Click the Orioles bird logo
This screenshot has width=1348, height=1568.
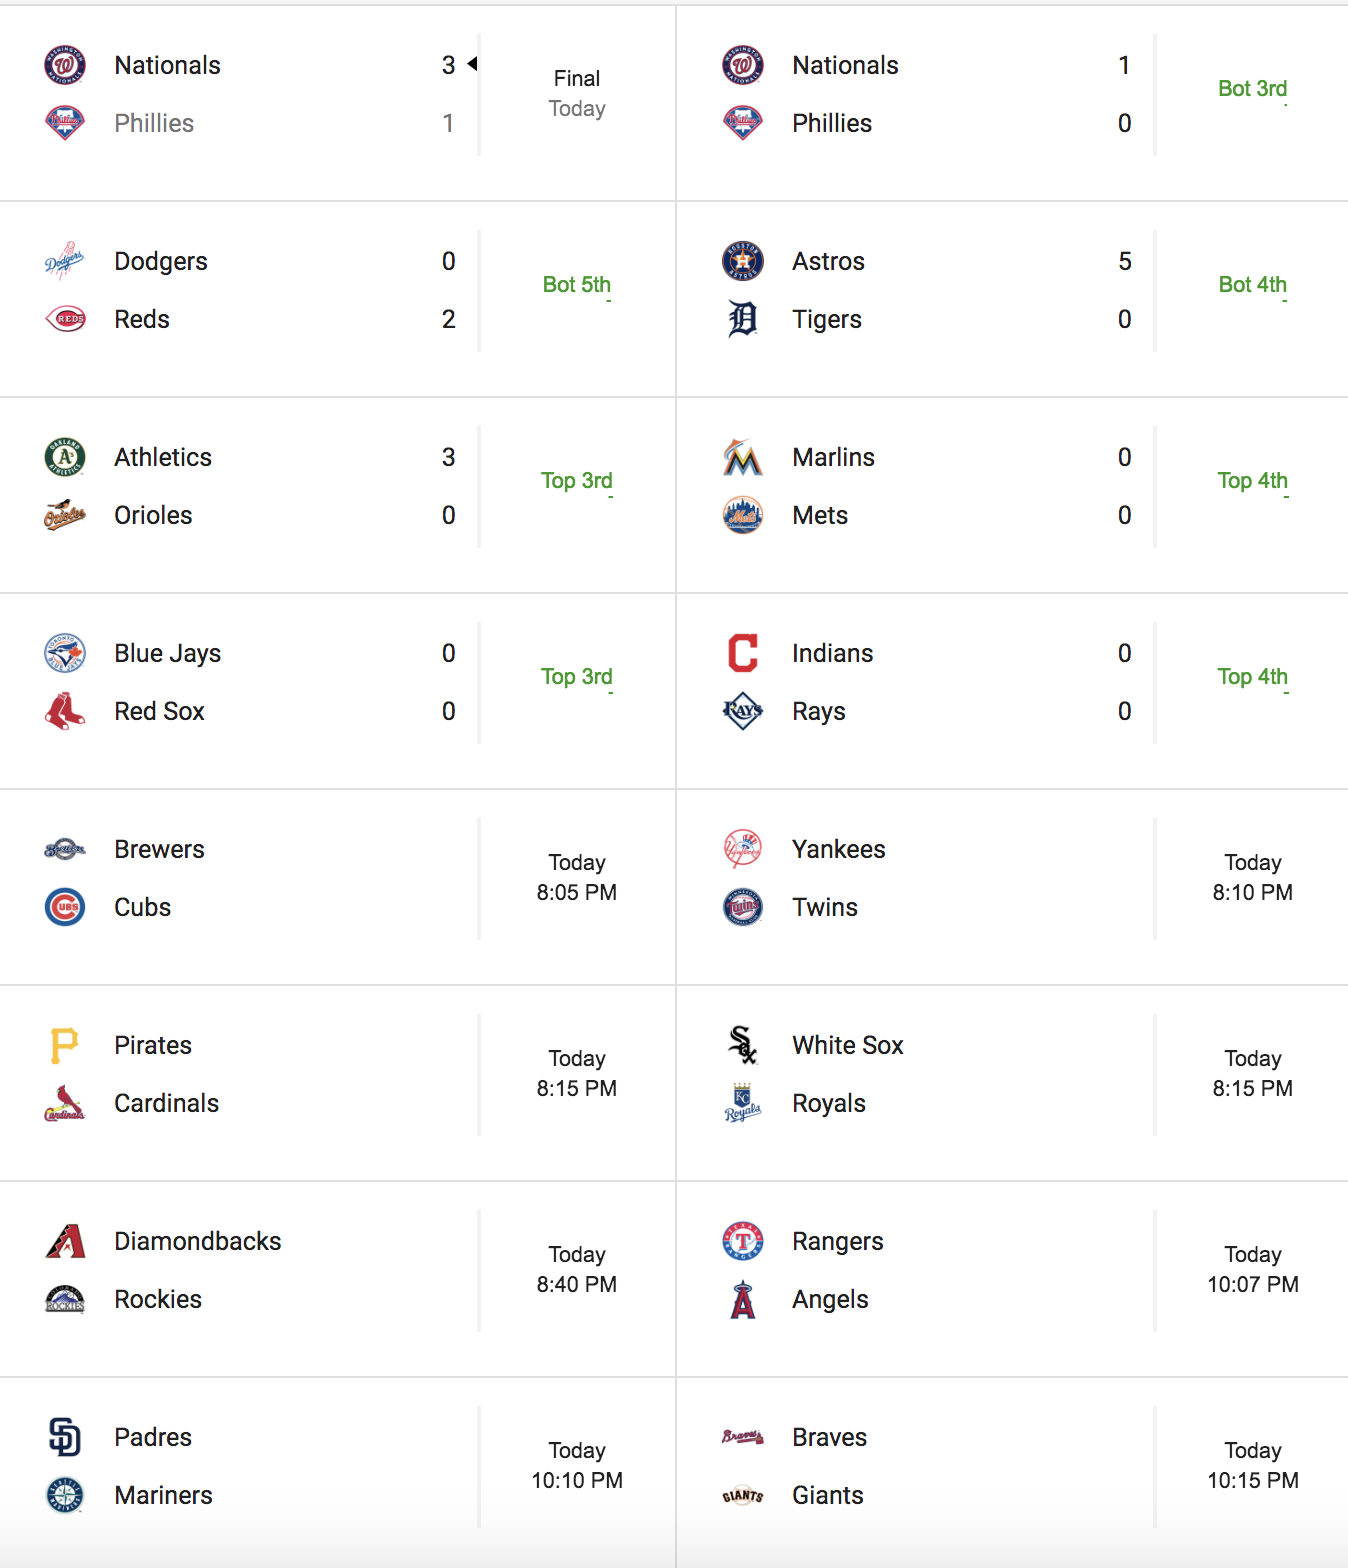[x=65, y=515]
